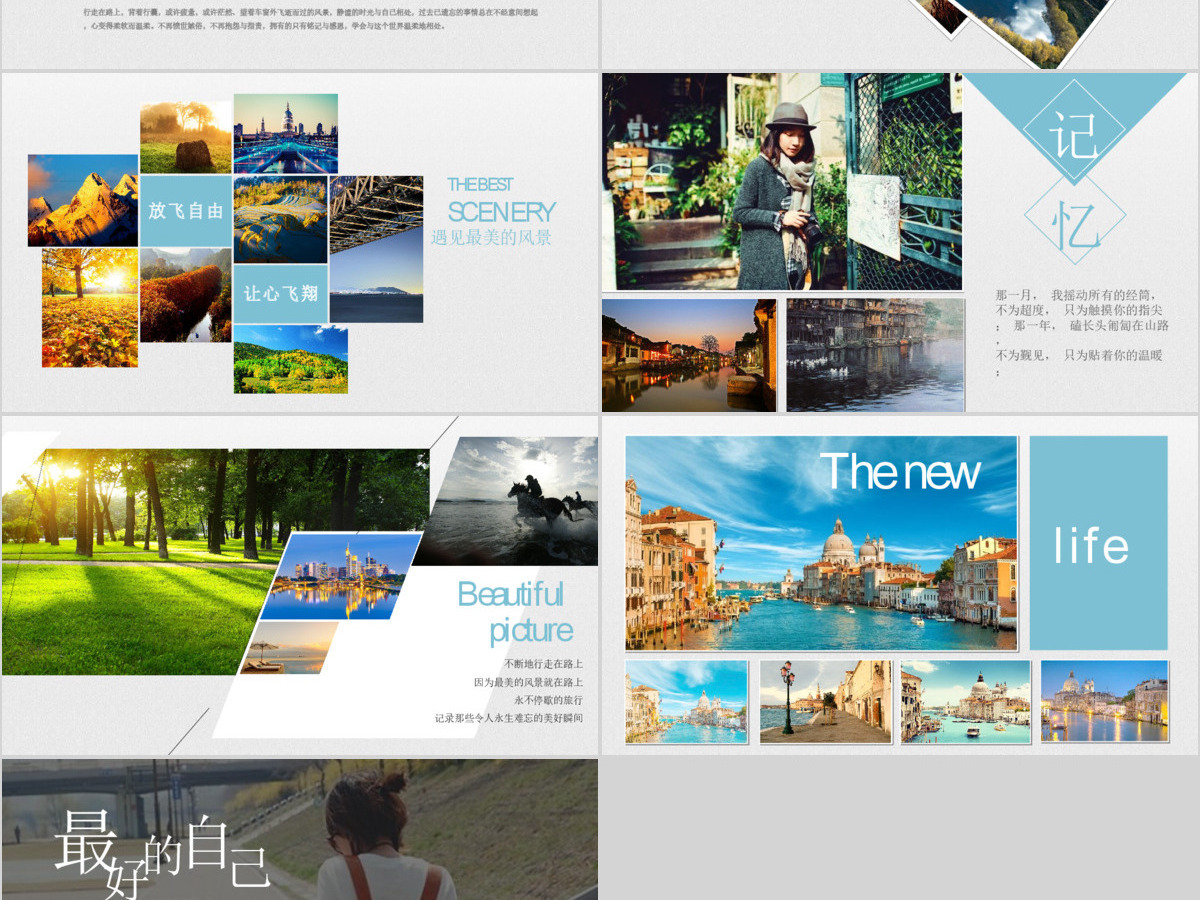Select the beach loungers at sunset photo
Viewport: 1200px width, 900px height.
click(x=289, y=648)
